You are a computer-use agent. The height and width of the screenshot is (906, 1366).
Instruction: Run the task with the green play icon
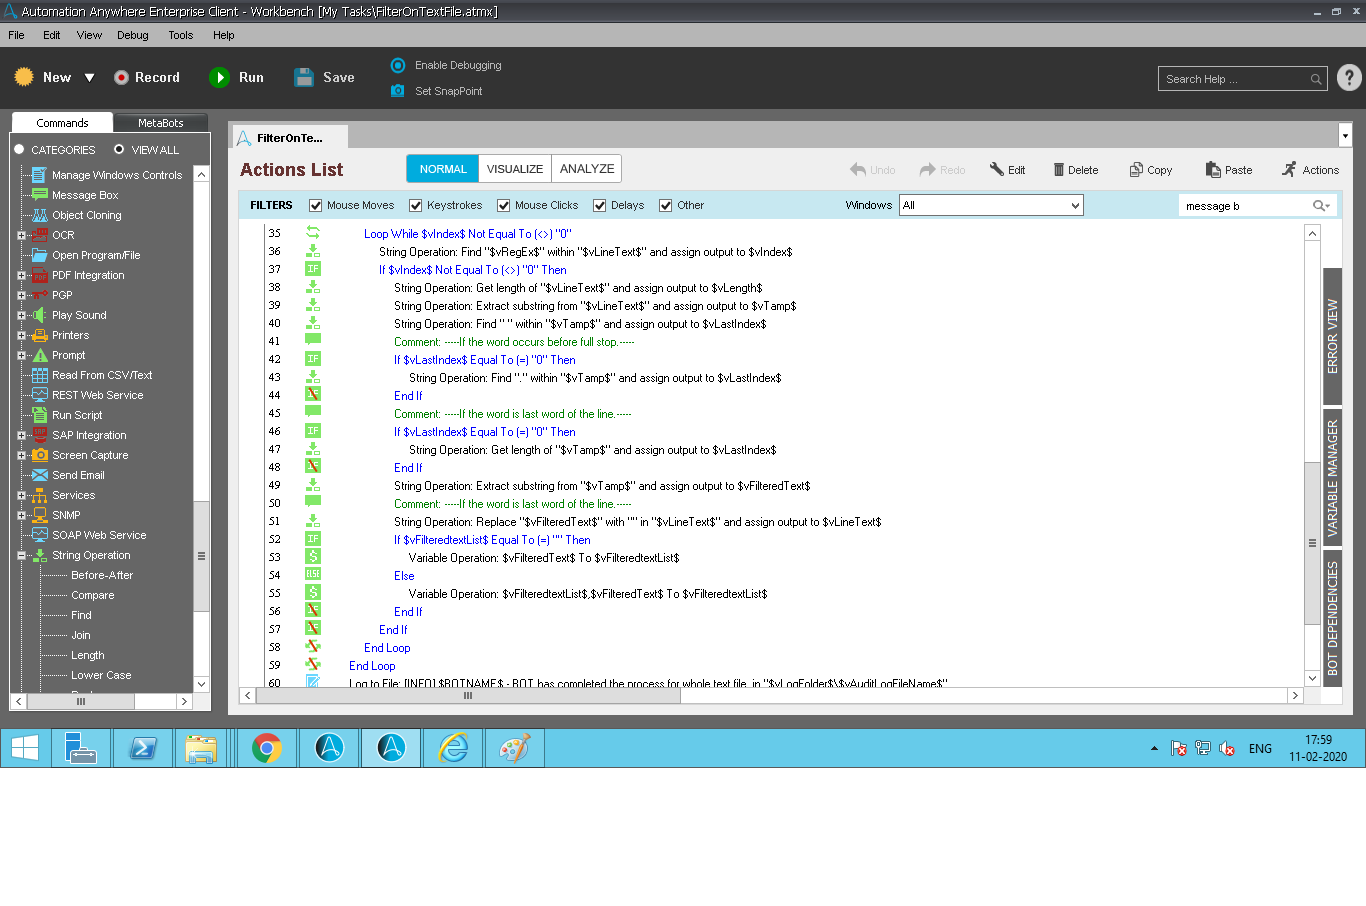pyautogui.click(x=219, y=78)
